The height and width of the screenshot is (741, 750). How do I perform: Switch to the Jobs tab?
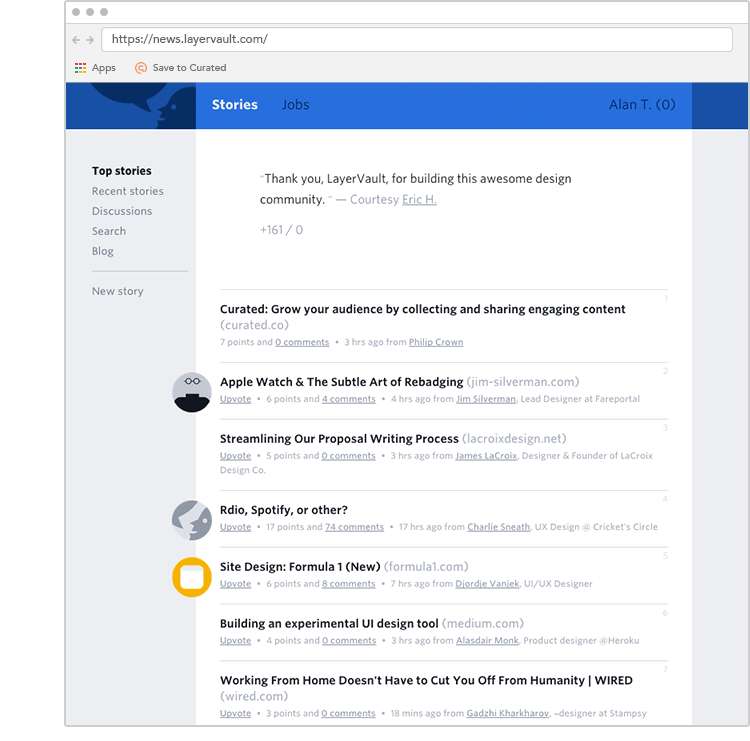tap(295, 105)
